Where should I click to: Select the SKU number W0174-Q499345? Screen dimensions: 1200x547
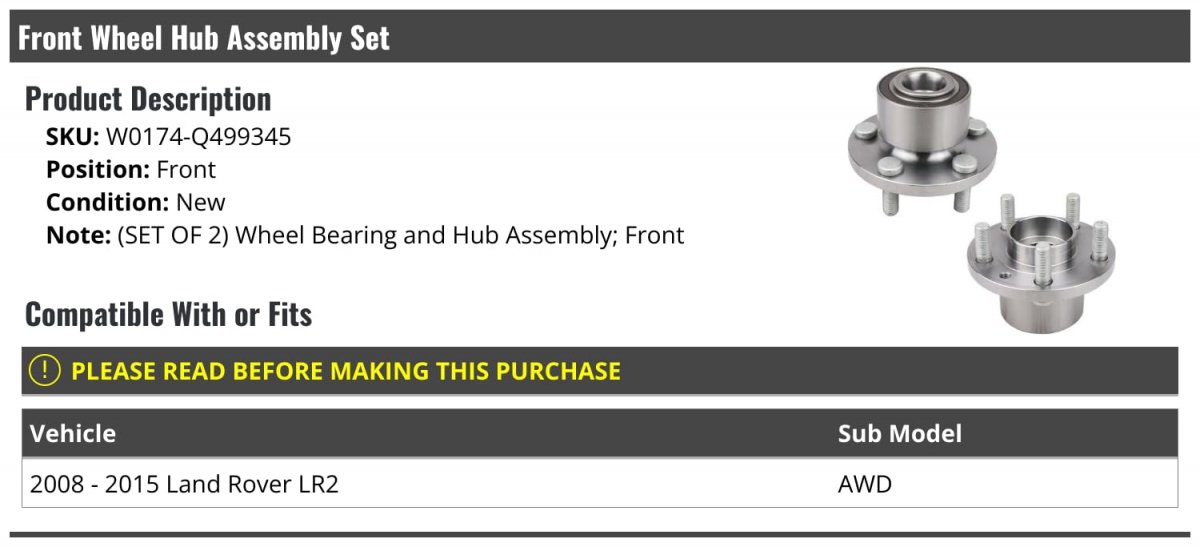[198, 137]
